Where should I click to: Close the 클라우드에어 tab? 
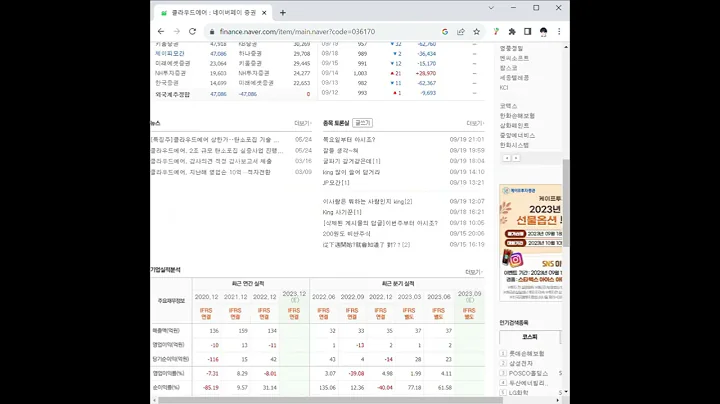[264, 13]
